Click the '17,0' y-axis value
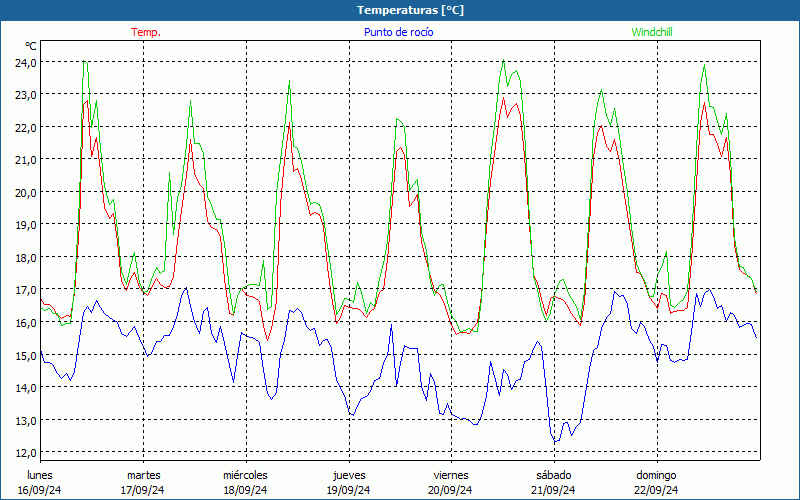 point(26,290)
